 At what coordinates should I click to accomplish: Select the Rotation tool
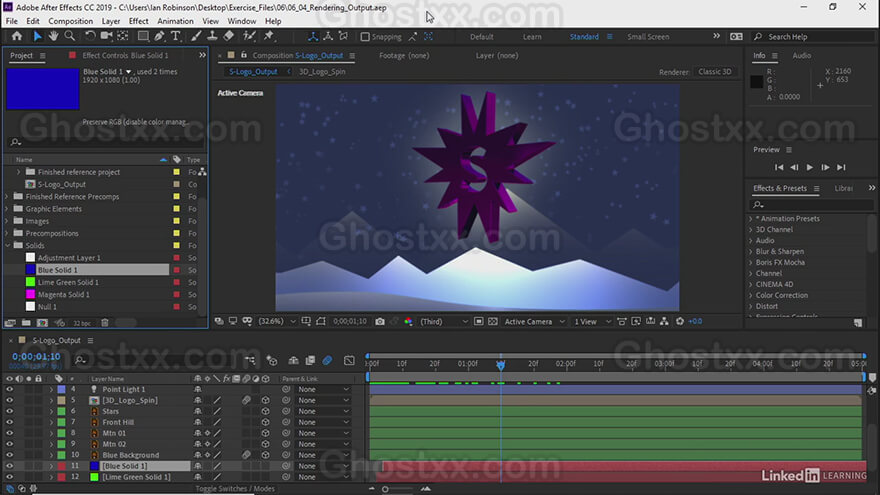coord(90,36)
